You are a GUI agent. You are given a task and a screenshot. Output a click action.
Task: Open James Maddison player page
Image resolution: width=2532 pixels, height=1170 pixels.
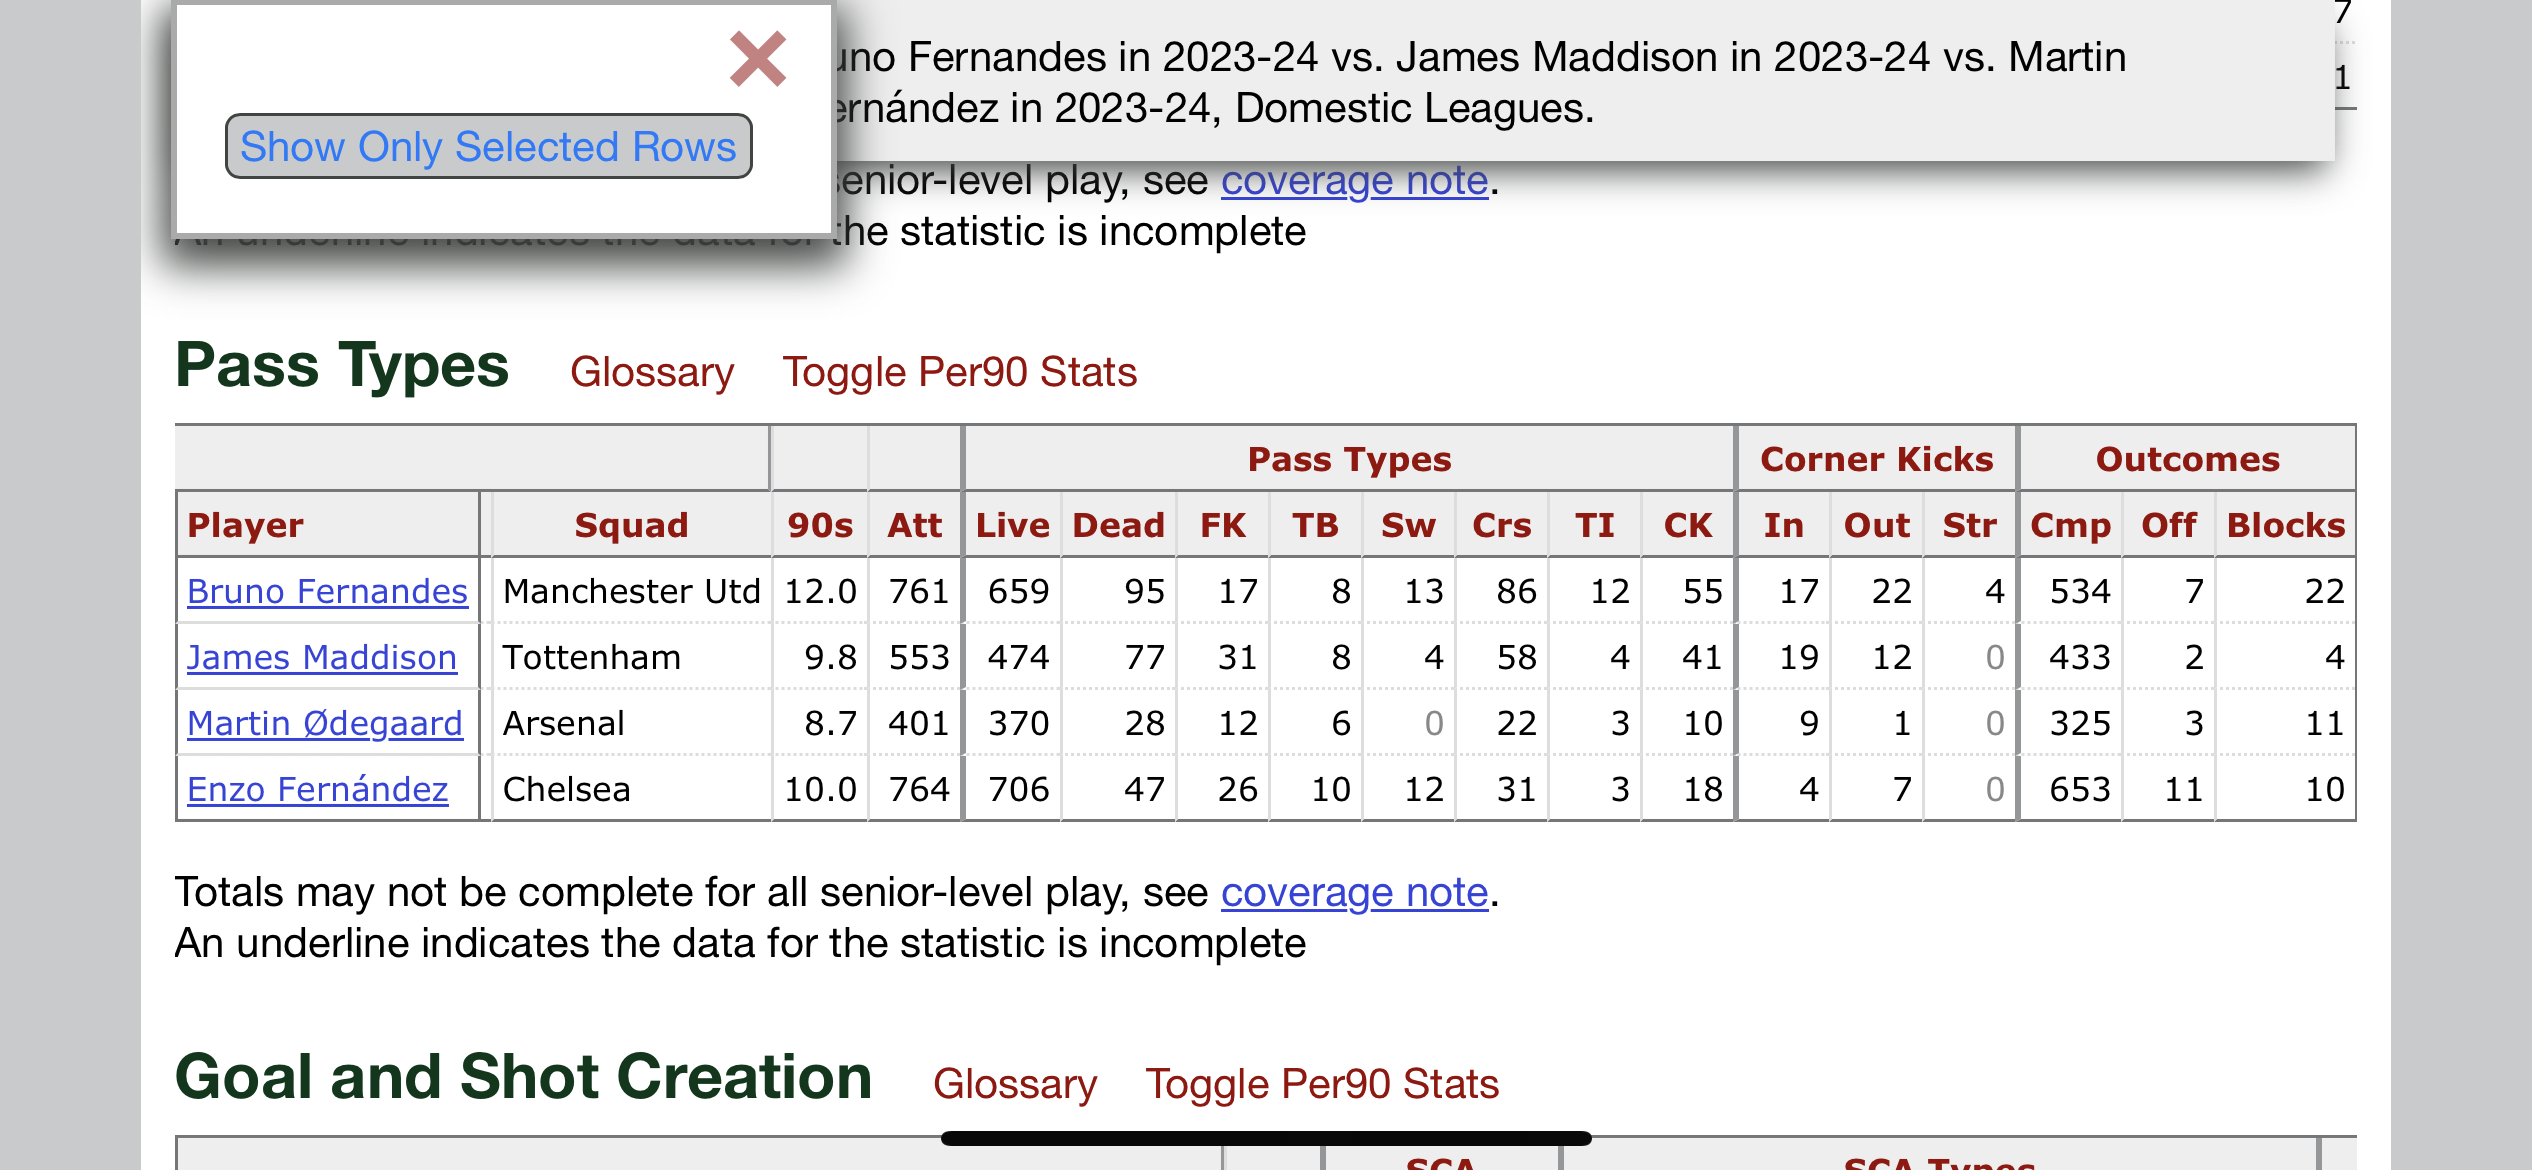coord(322,657)
